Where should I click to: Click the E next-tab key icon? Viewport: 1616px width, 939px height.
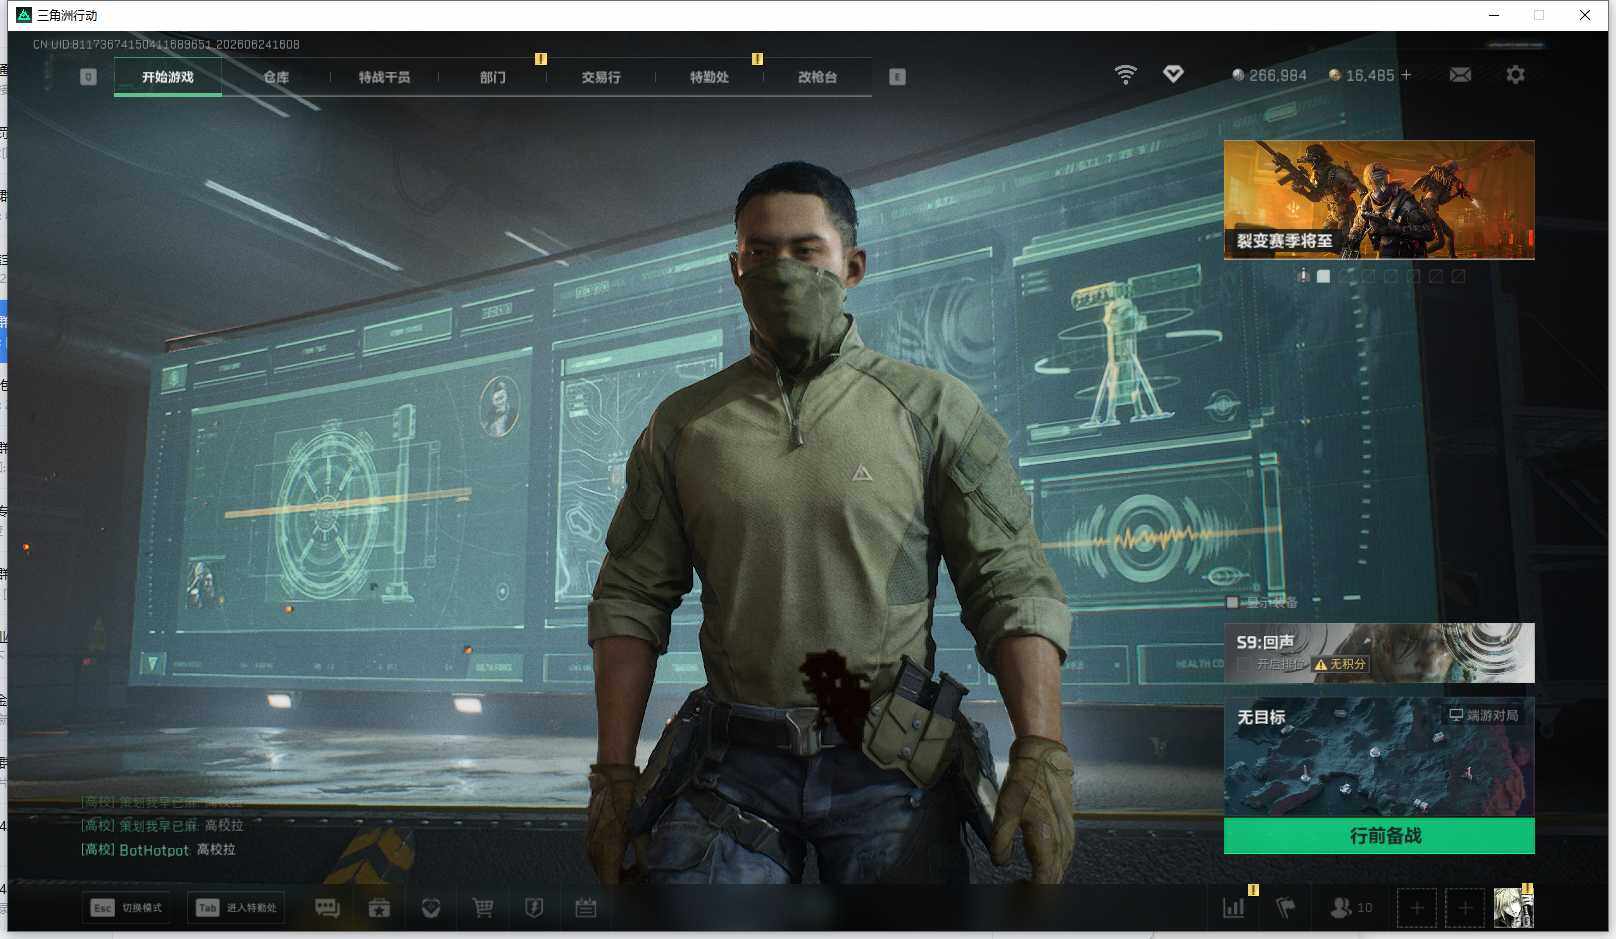coord(897,77)
